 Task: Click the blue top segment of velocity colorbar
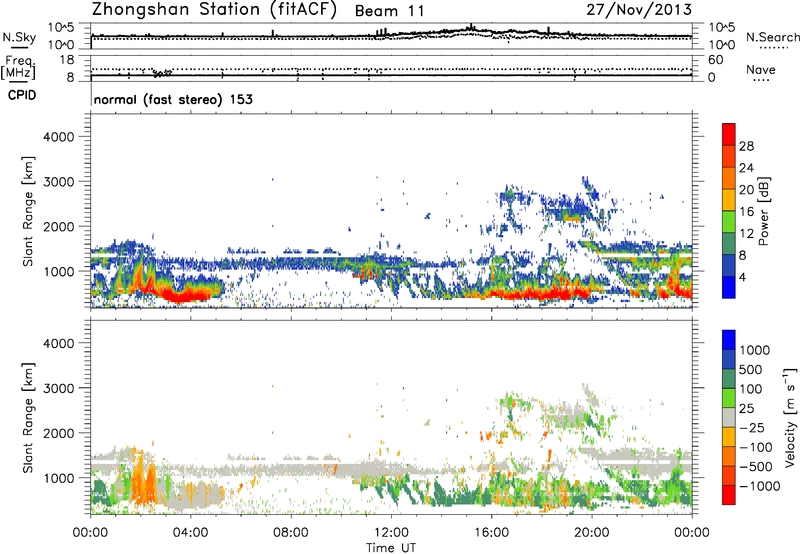[729, 340]
